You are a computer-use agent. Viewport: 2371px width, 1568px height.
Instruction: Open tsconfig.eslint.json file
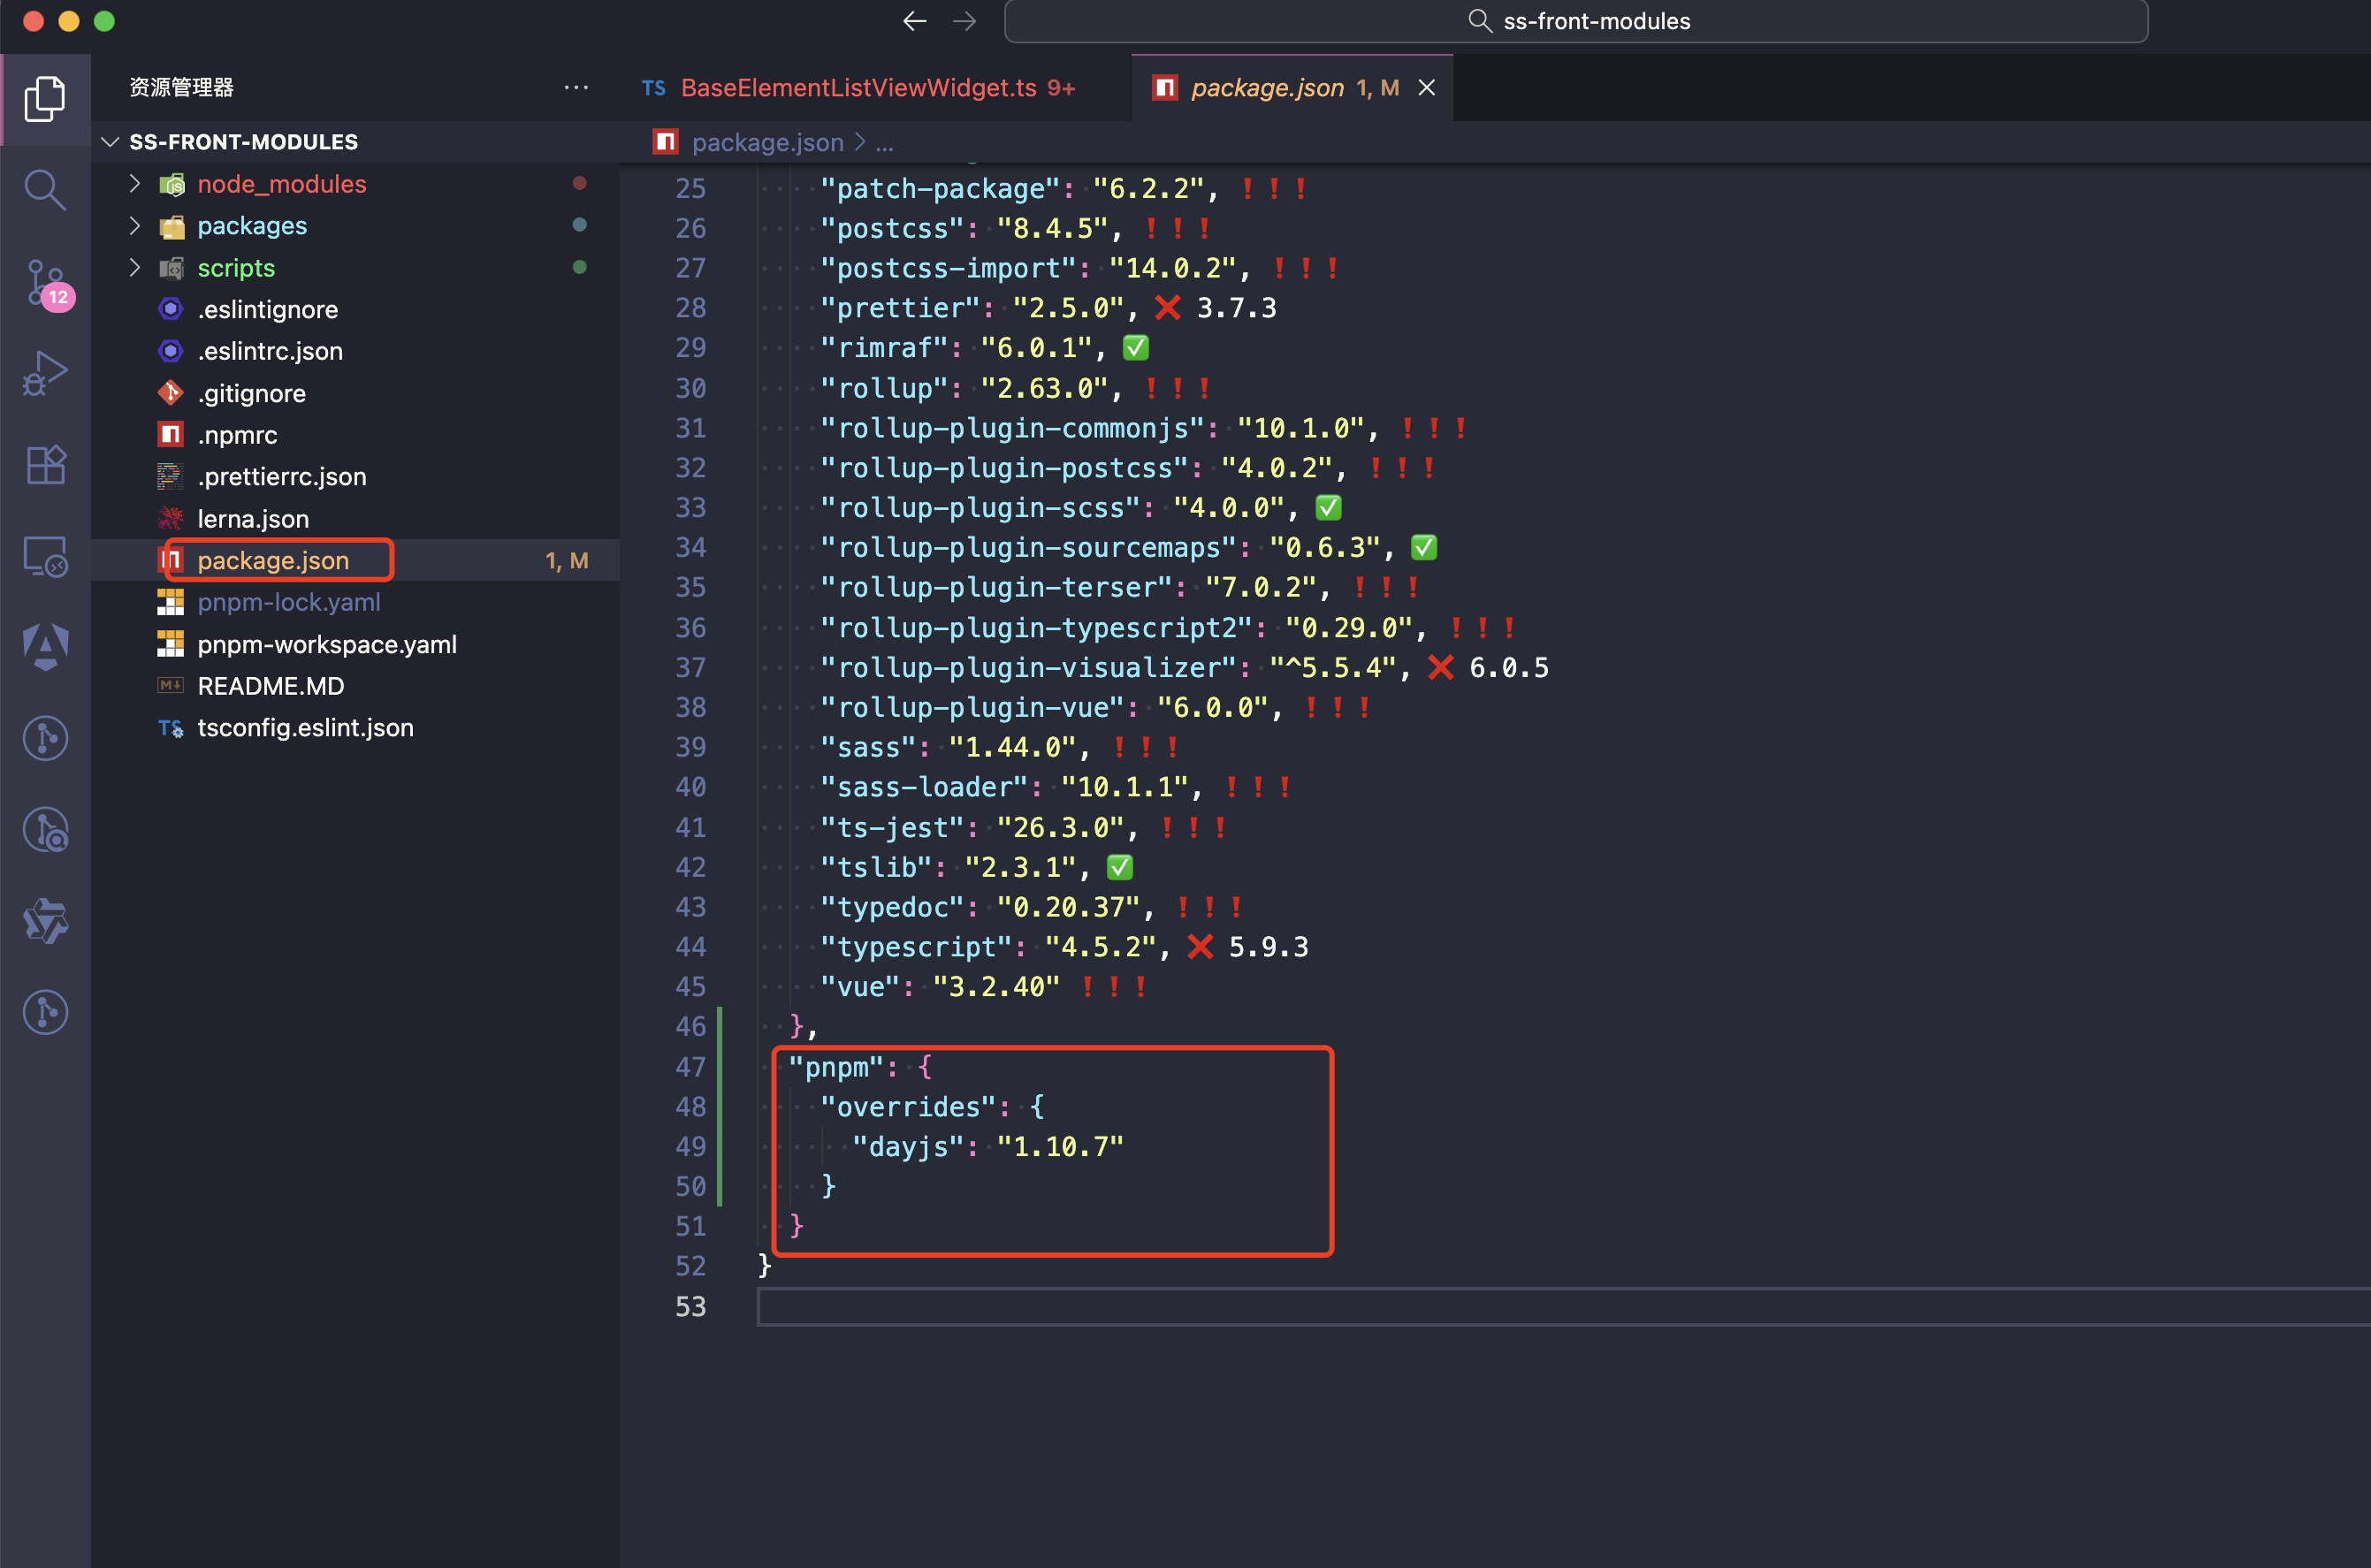coord(305,728)
